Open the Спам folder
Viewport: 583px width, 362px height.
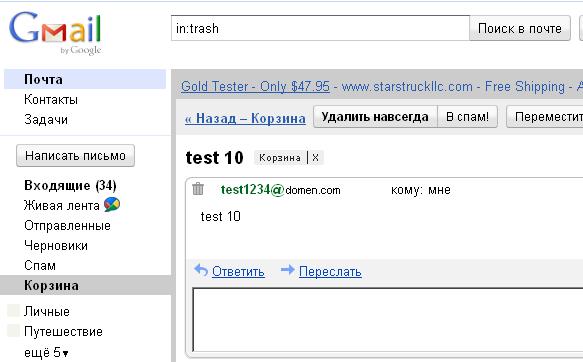coord(40,266)
